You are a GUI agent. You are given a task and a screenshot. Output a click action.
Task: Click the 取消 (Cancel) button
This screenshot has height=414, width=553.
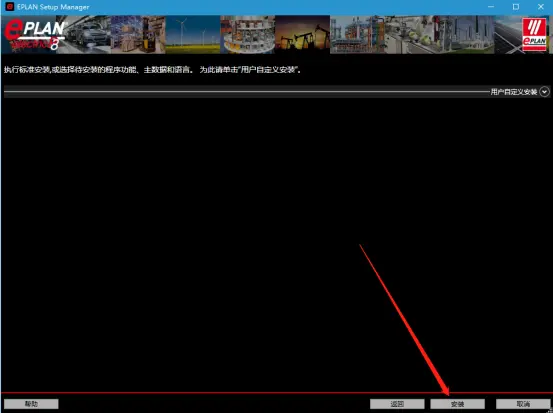[523, 404]
